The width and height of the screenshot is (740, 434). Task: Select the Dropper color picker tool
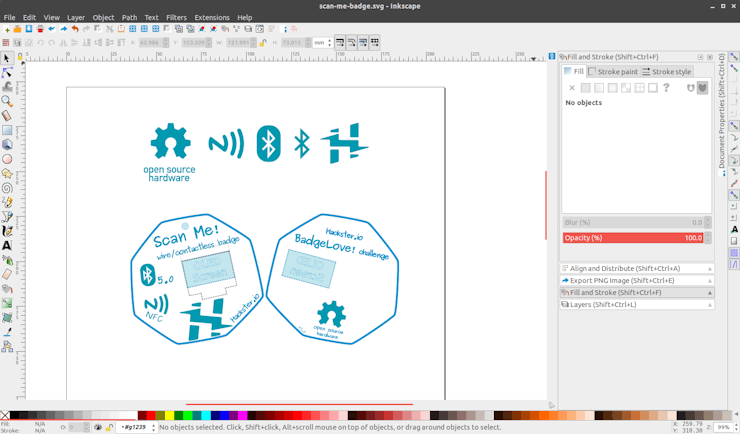(x=7, y=332)
